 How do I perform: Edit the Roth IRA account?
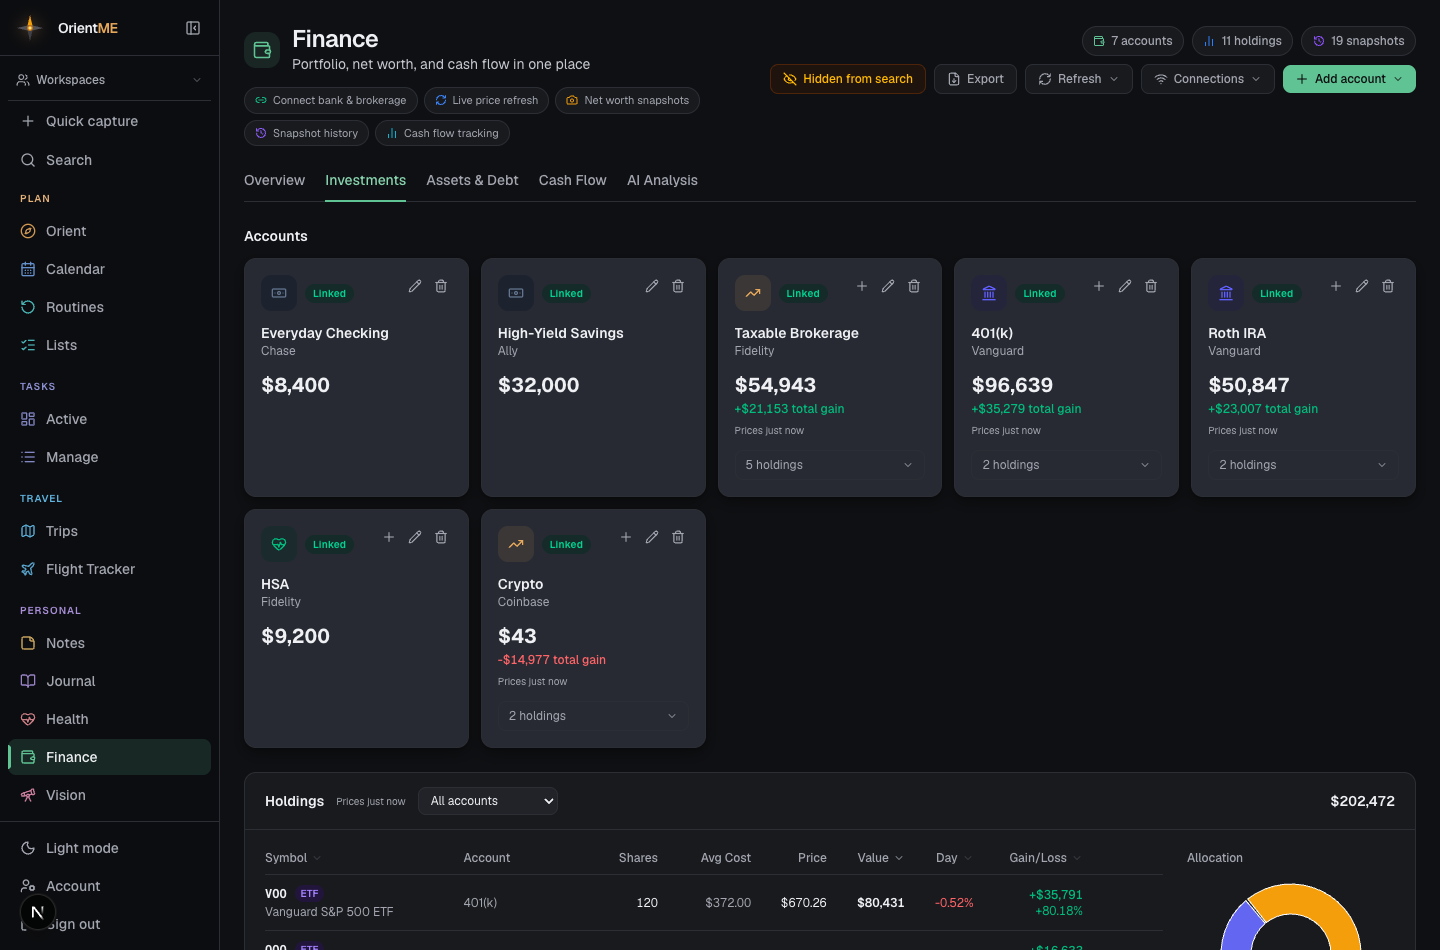click(1362, 286)
